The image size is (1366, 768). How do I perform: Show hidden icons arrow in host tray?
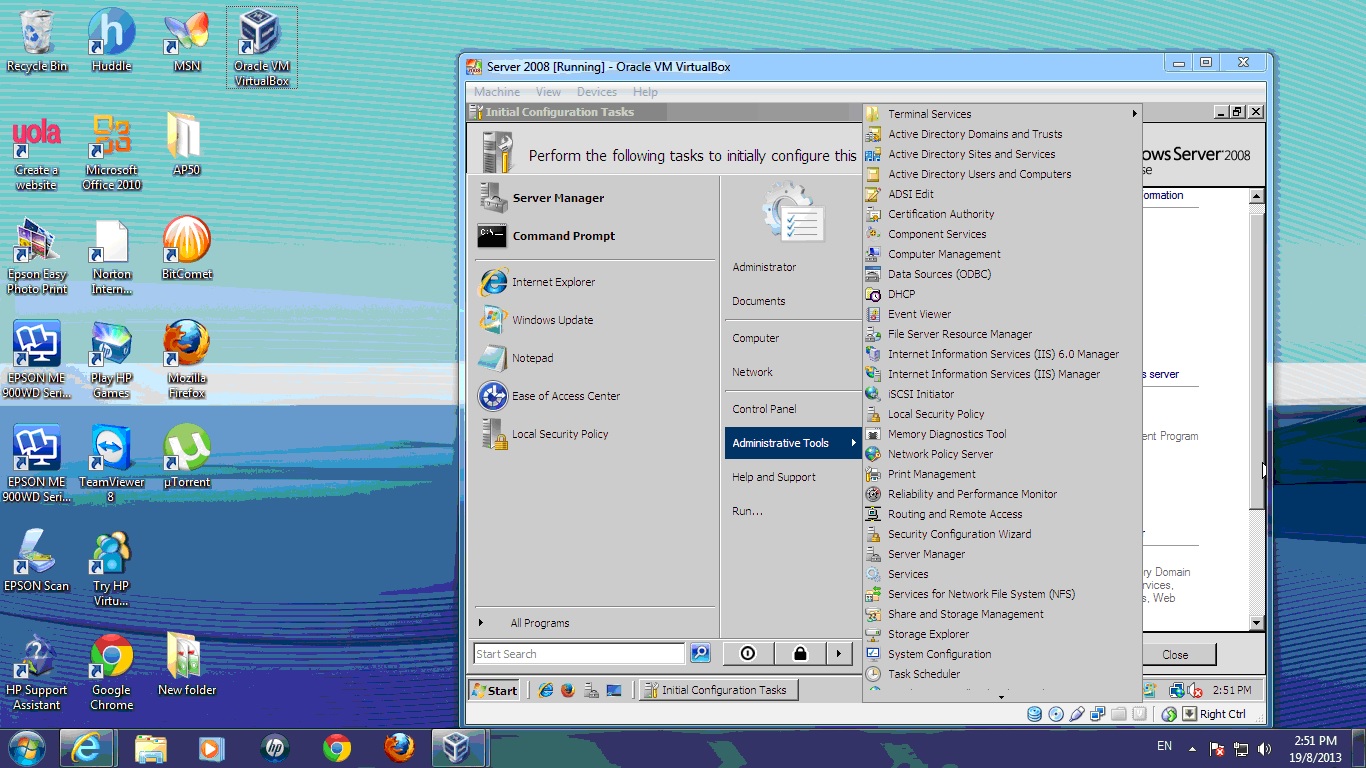(x=1192, y=748)
